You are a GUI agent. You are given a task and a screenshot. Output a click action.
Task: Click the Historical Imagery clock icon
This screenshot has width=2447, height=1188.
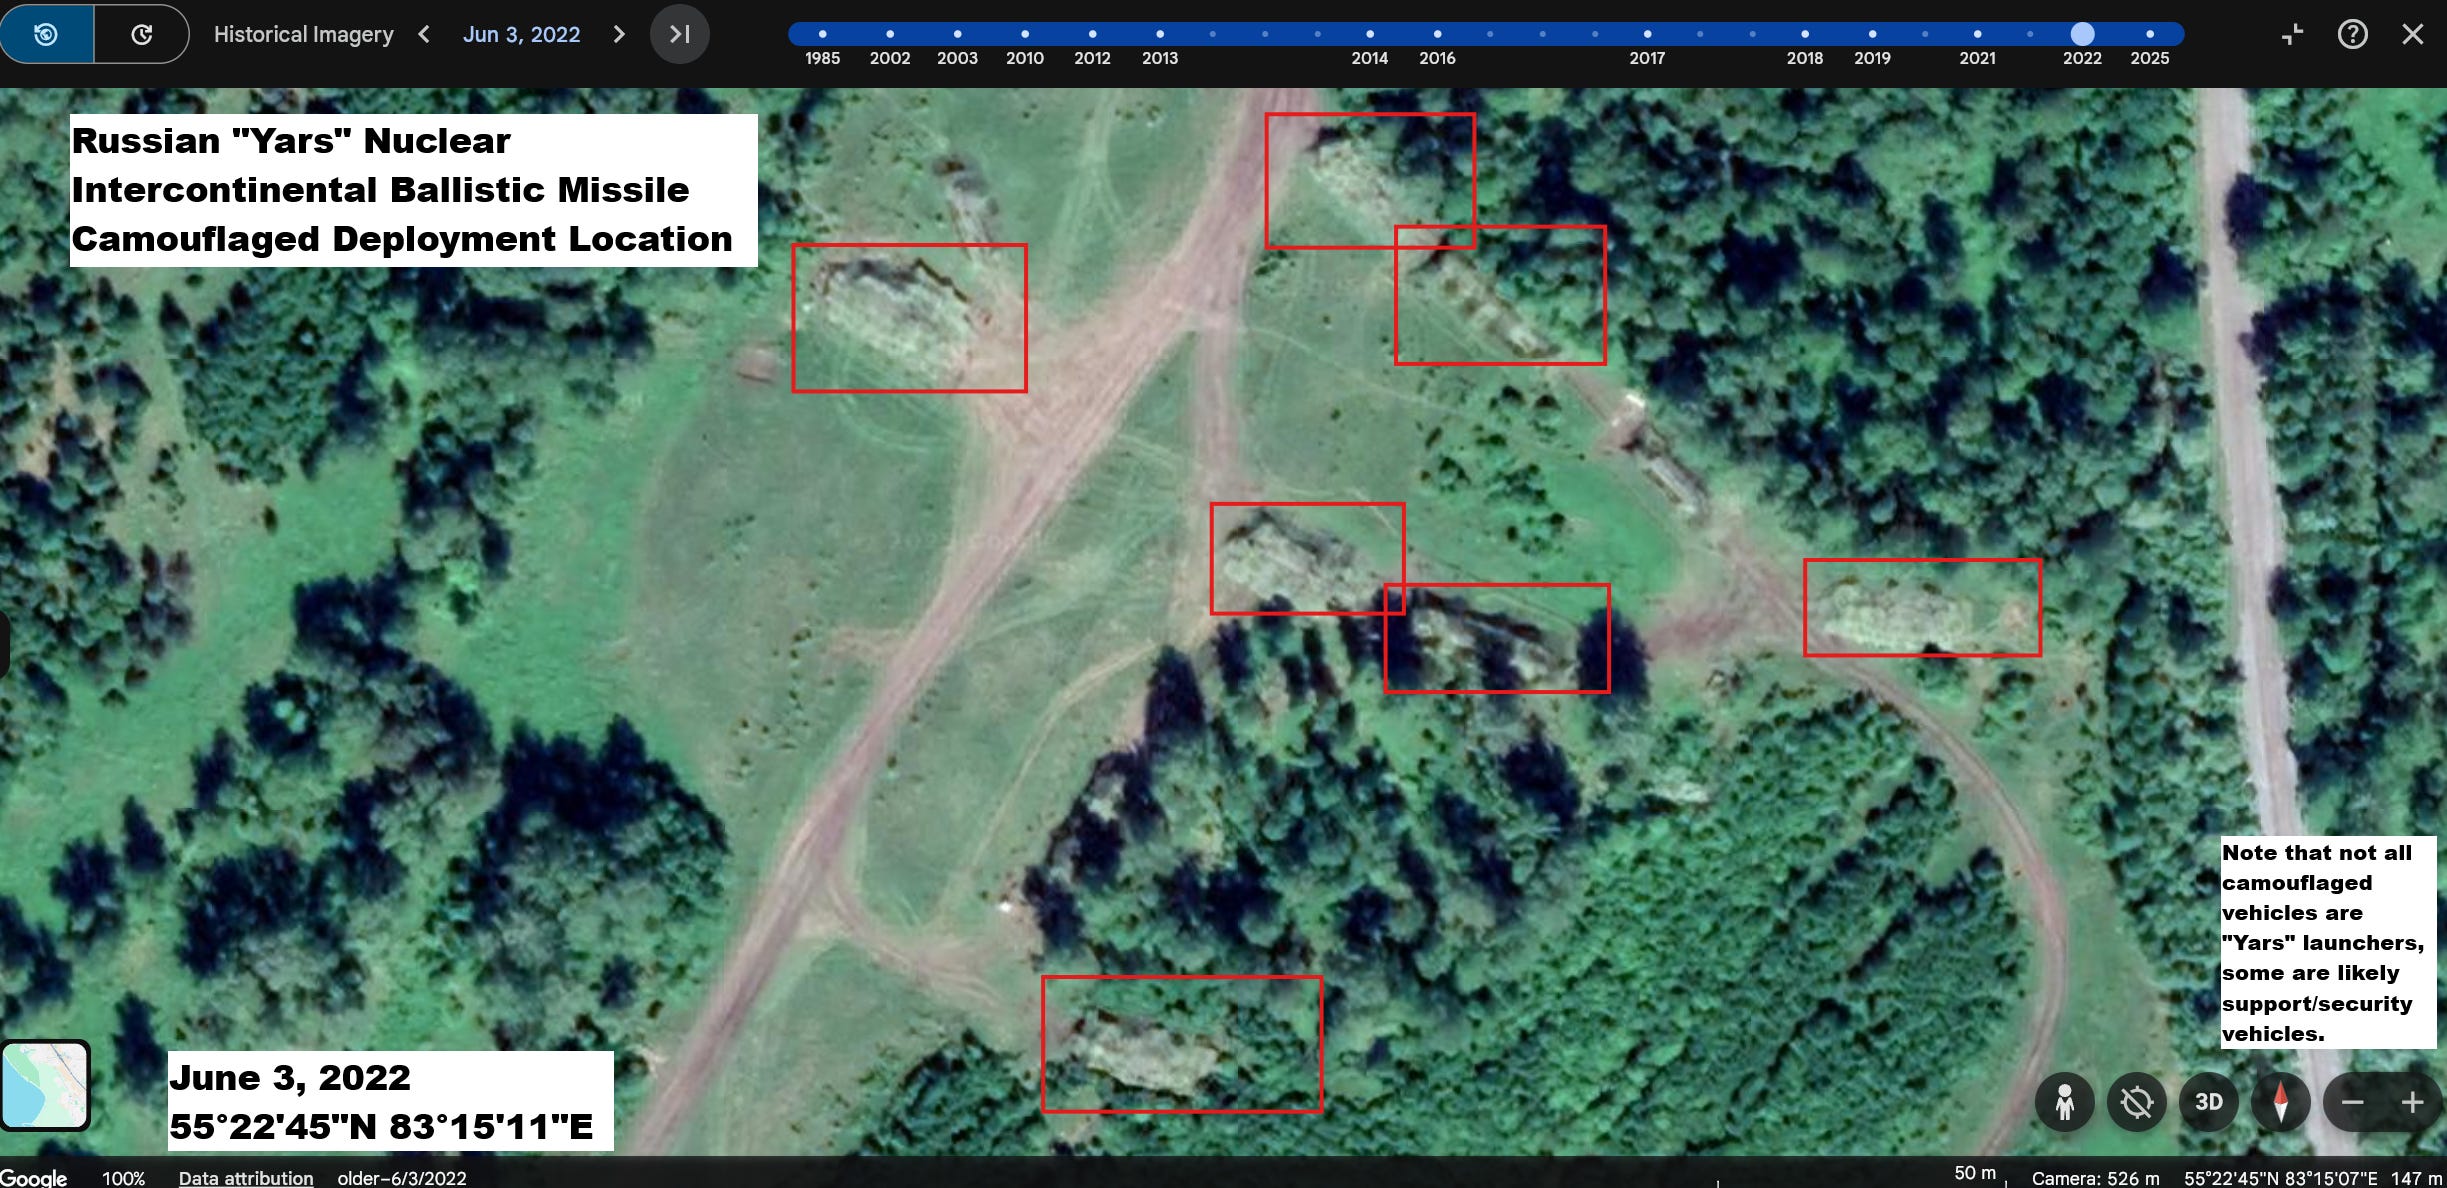46,34
